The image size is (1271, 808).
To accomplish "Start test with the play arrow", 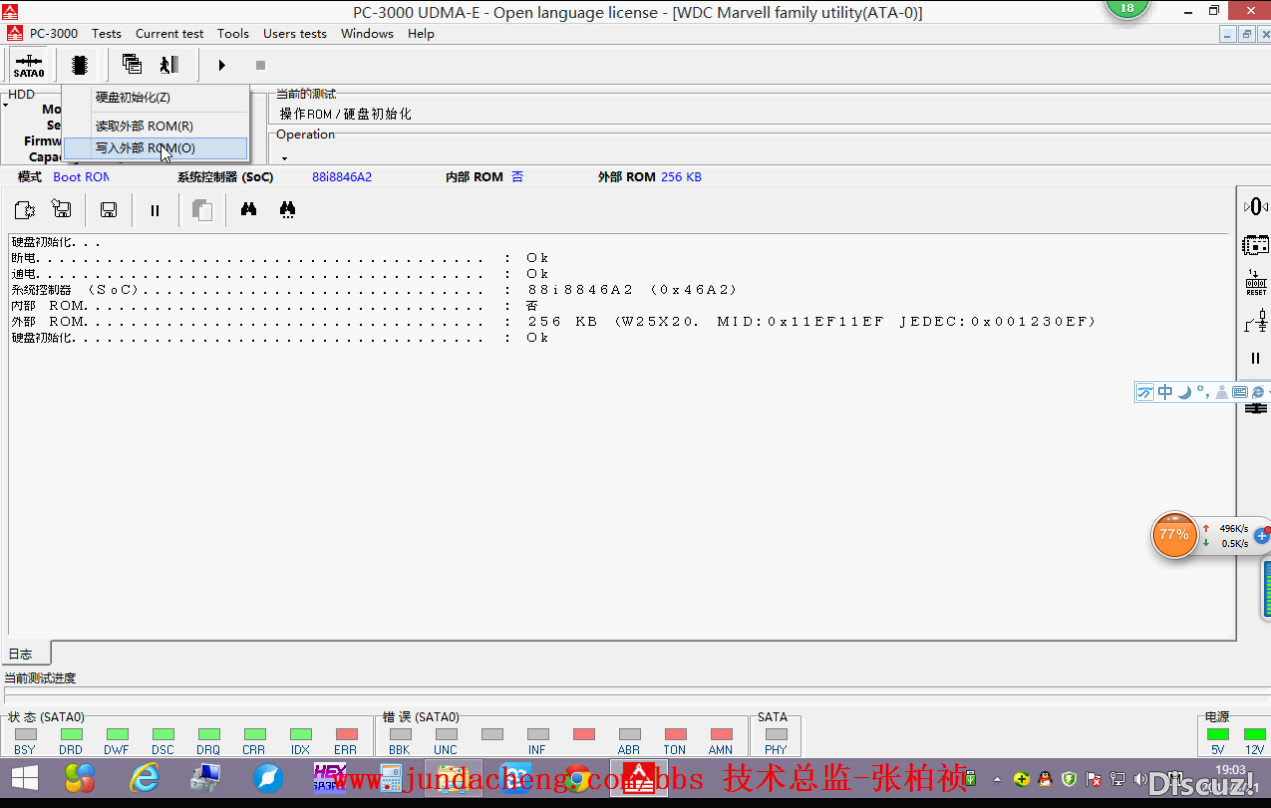I will point(222,65).
